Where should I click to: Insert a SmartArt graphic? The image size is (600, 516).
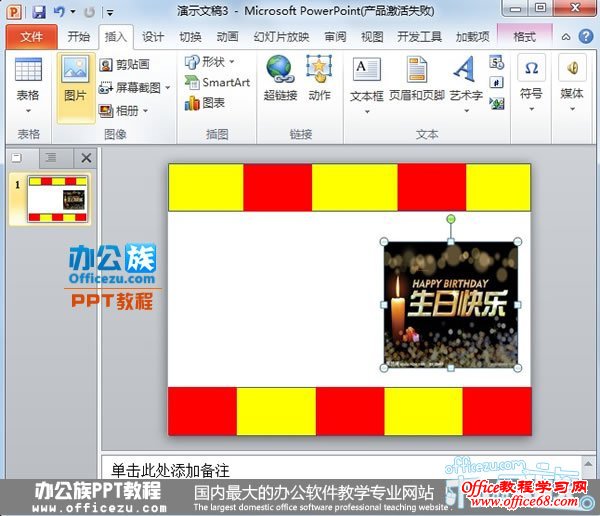pos(217,82)
